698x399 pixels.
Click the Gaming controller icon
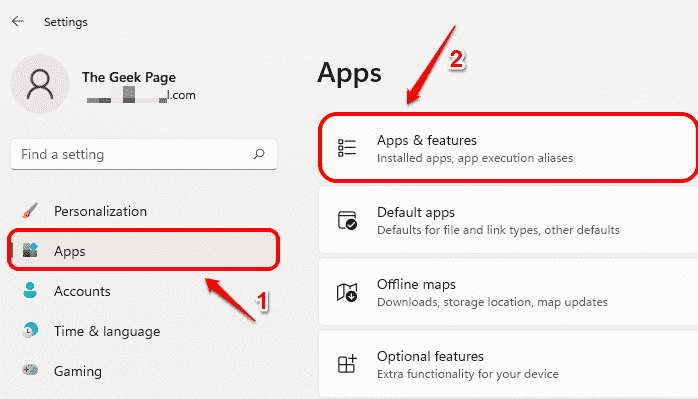point(30,370)
